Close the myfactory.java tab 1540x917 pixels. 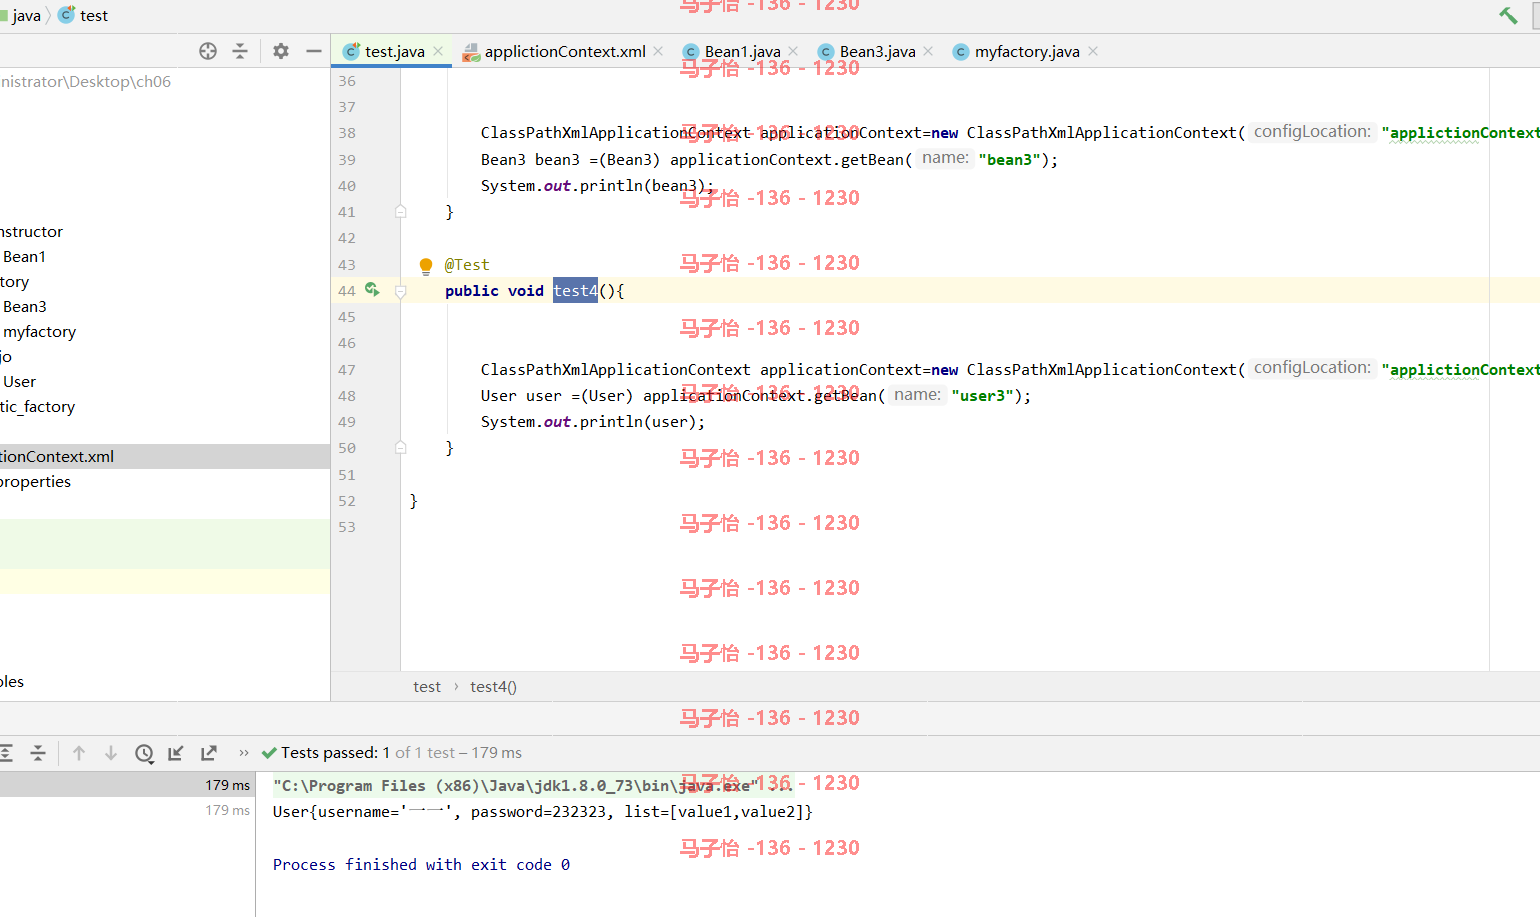tap(1093, 51)
